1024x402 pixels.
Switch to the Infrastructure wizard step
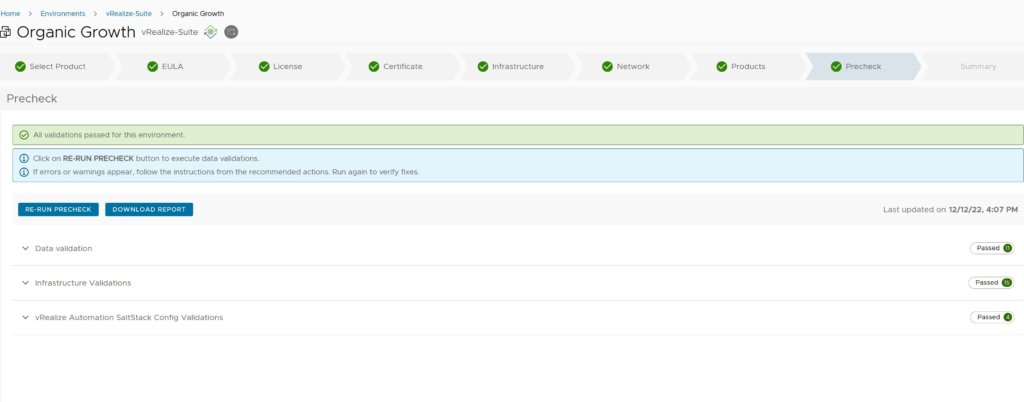517,67
